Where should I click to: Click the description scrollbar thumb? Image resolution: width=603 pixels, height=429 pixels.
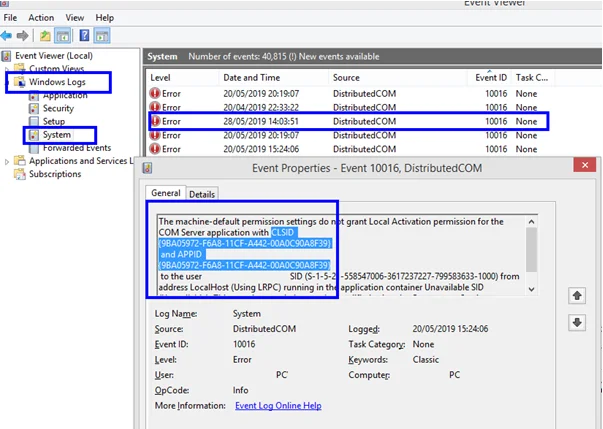pyautogui.click(x=531, y=249)
